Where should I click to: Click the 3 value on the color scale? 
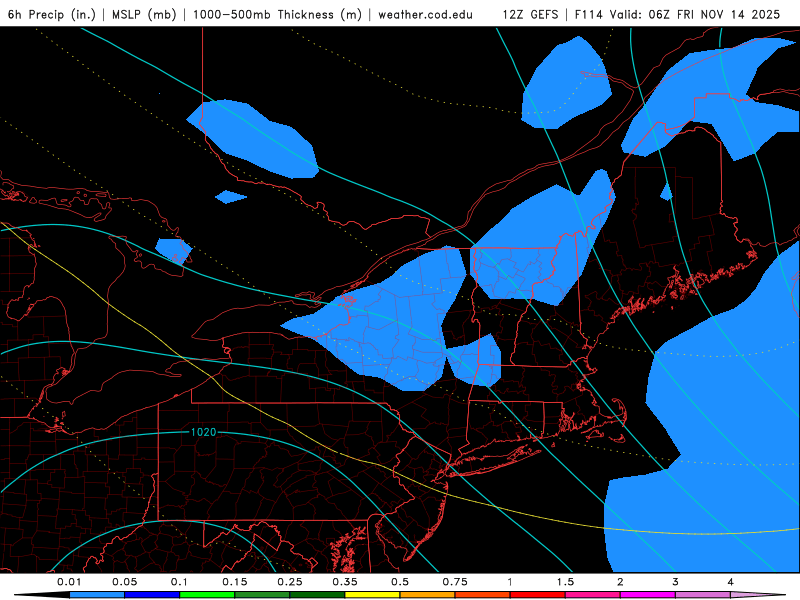point(676,582)
